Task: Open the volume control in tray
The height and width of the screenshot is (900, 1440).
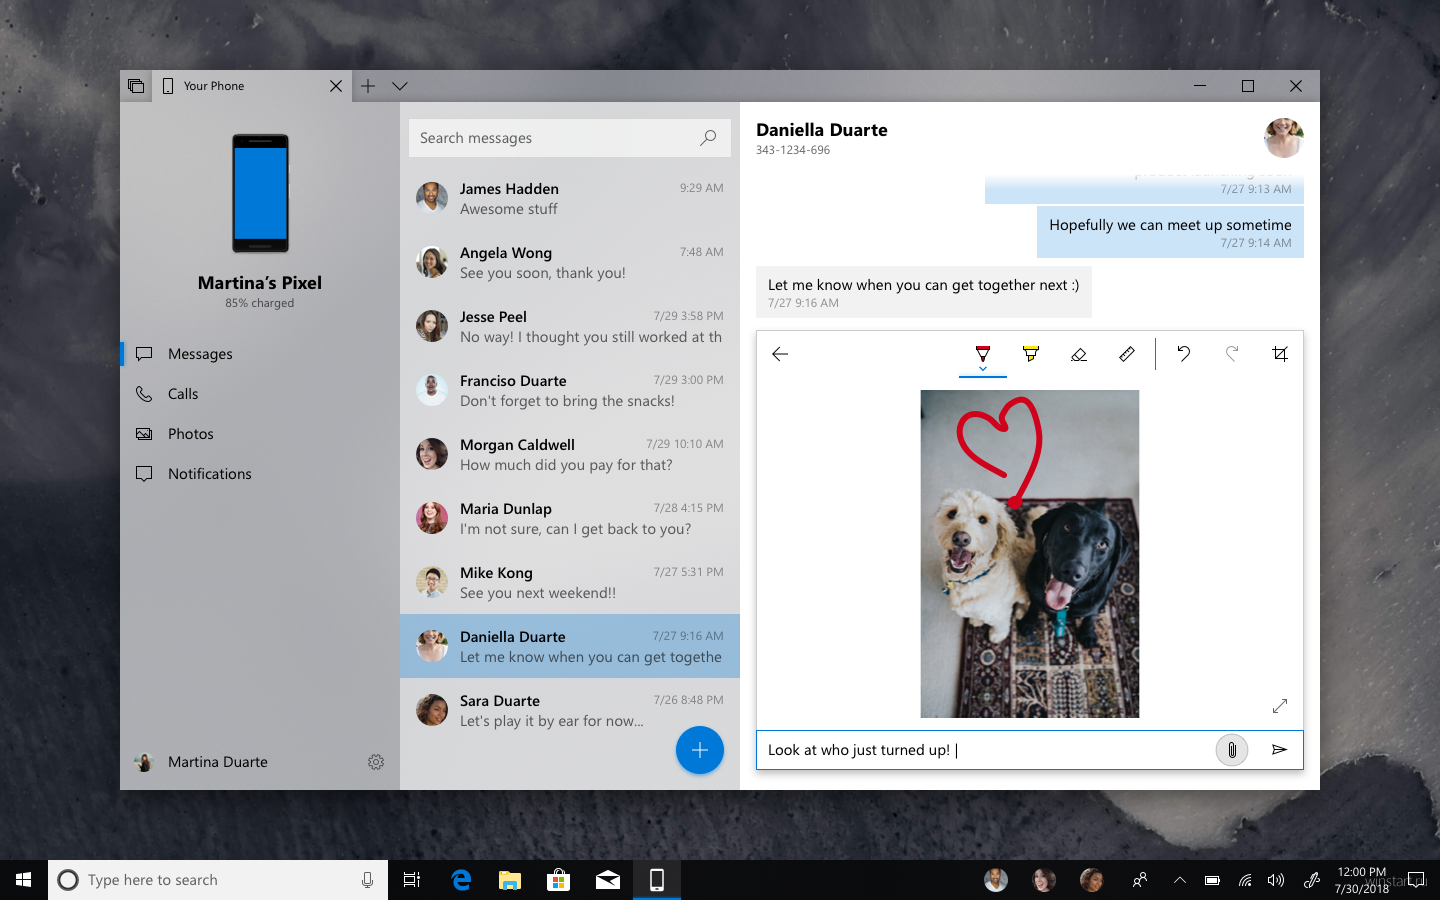Action: coord(1276,880)
